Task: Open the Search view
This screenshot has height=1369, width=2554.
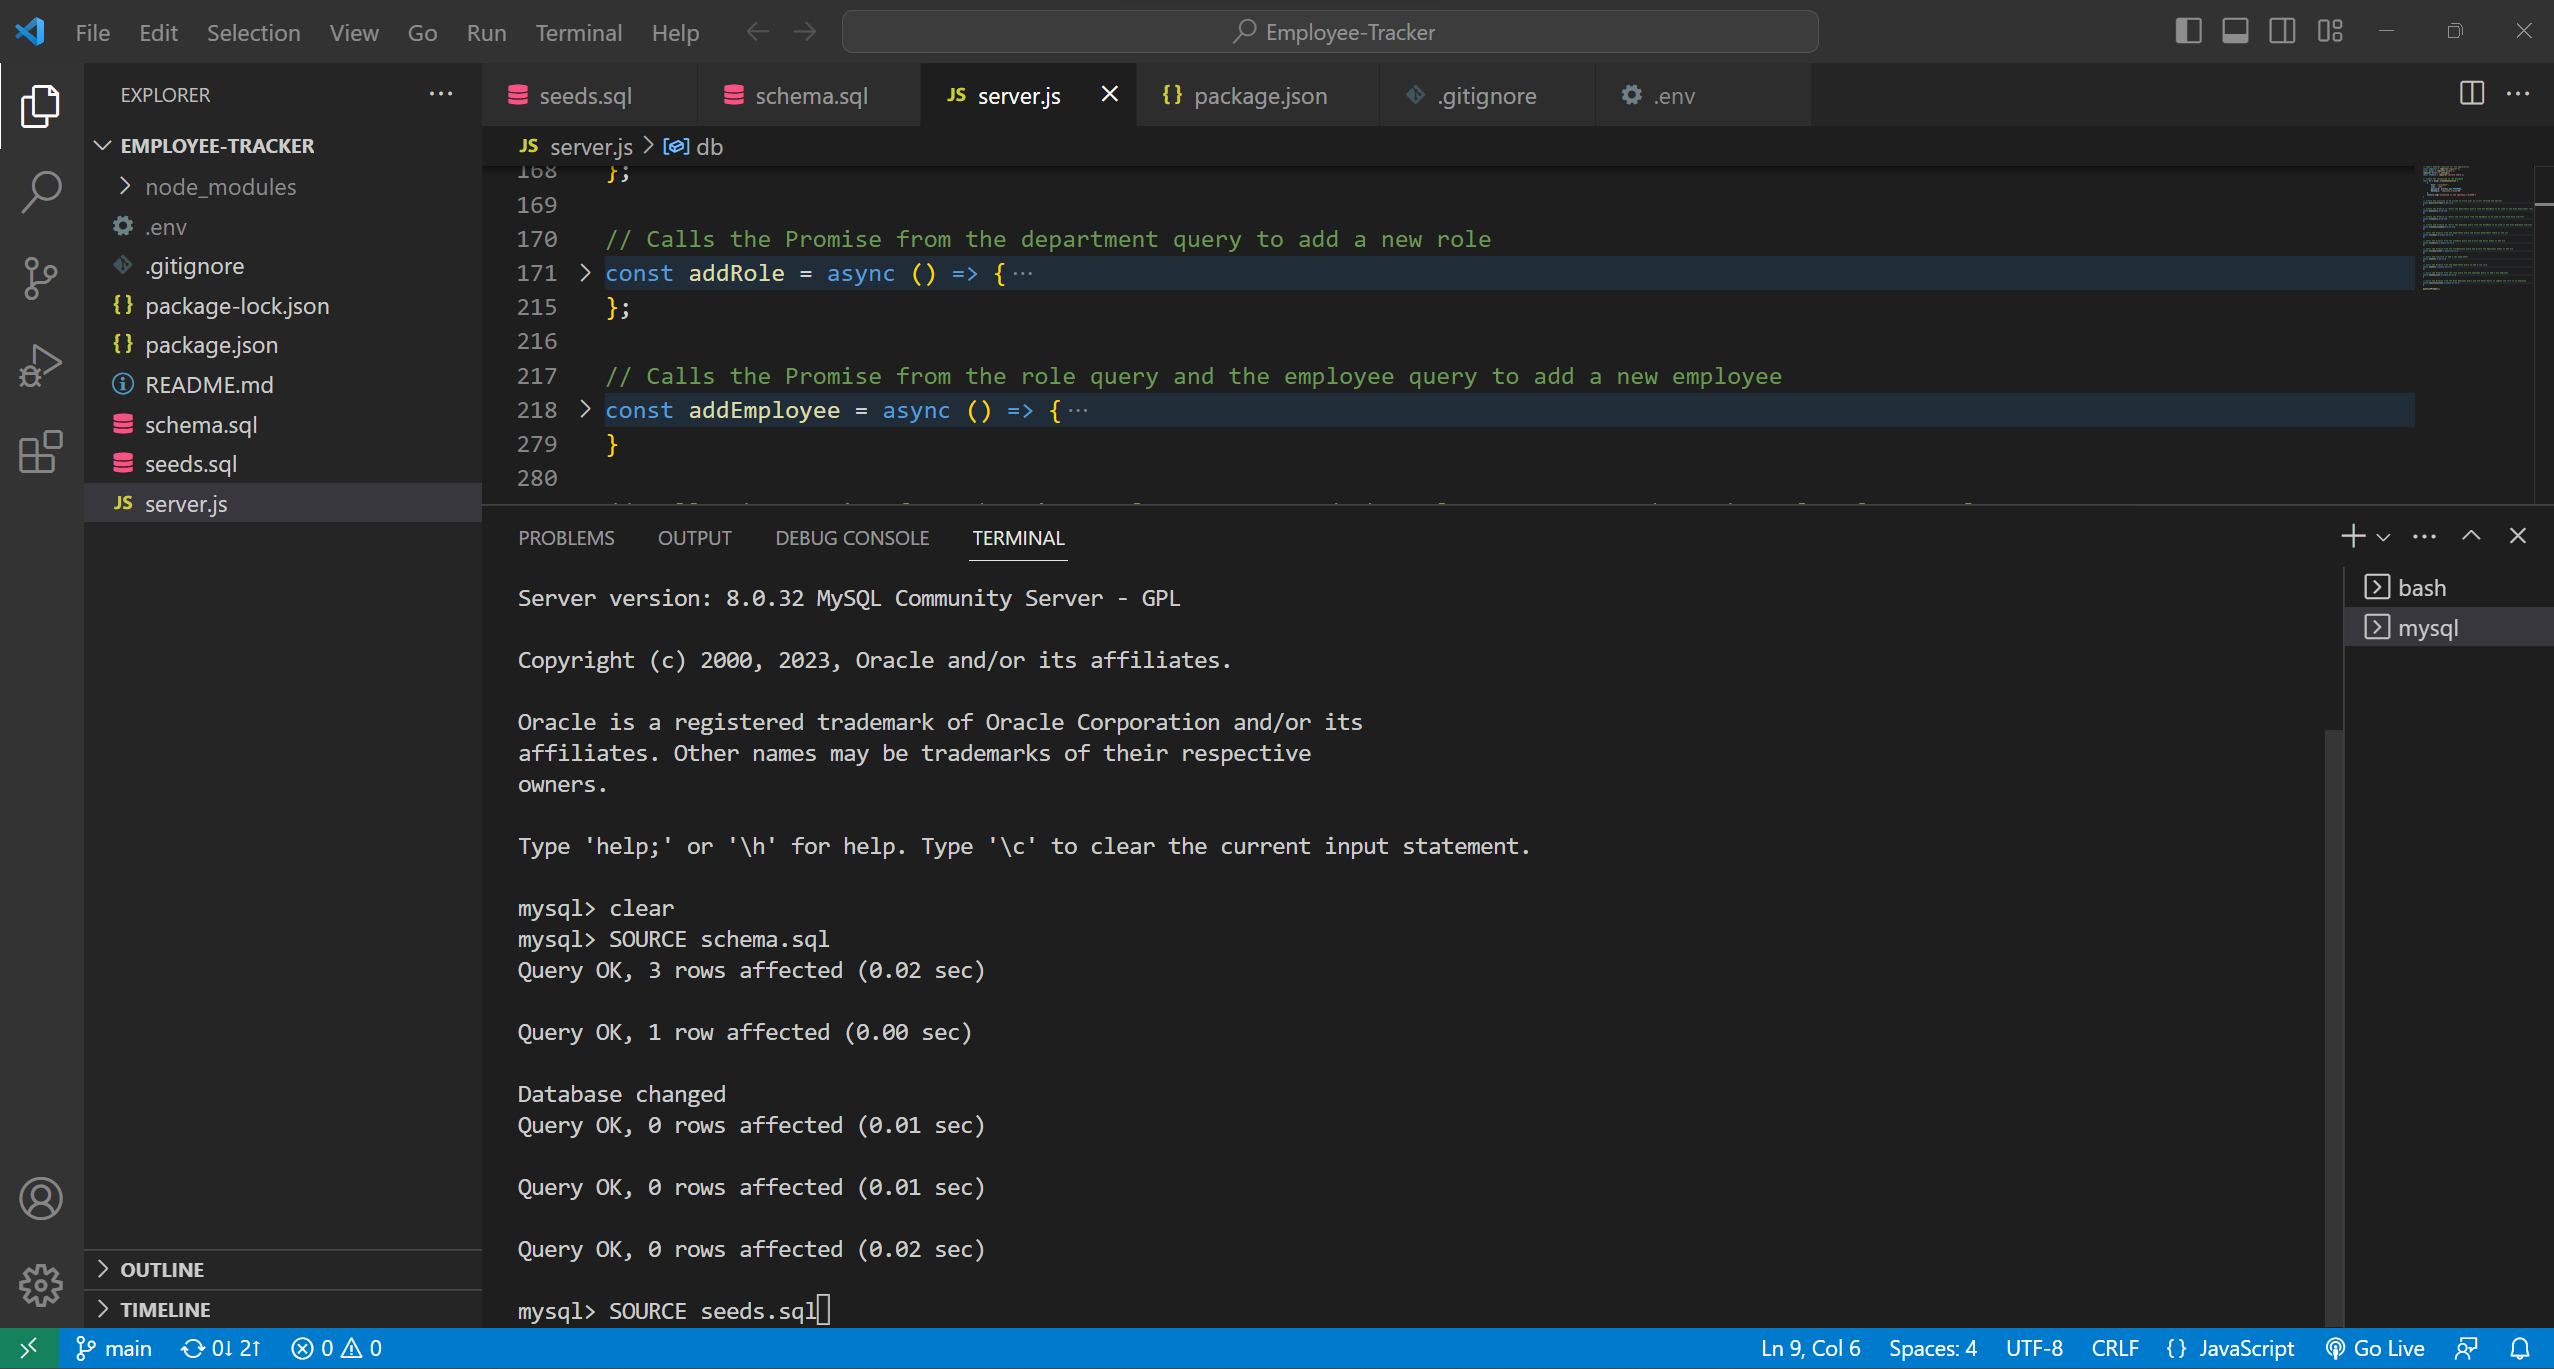Action: click(40, 192)
